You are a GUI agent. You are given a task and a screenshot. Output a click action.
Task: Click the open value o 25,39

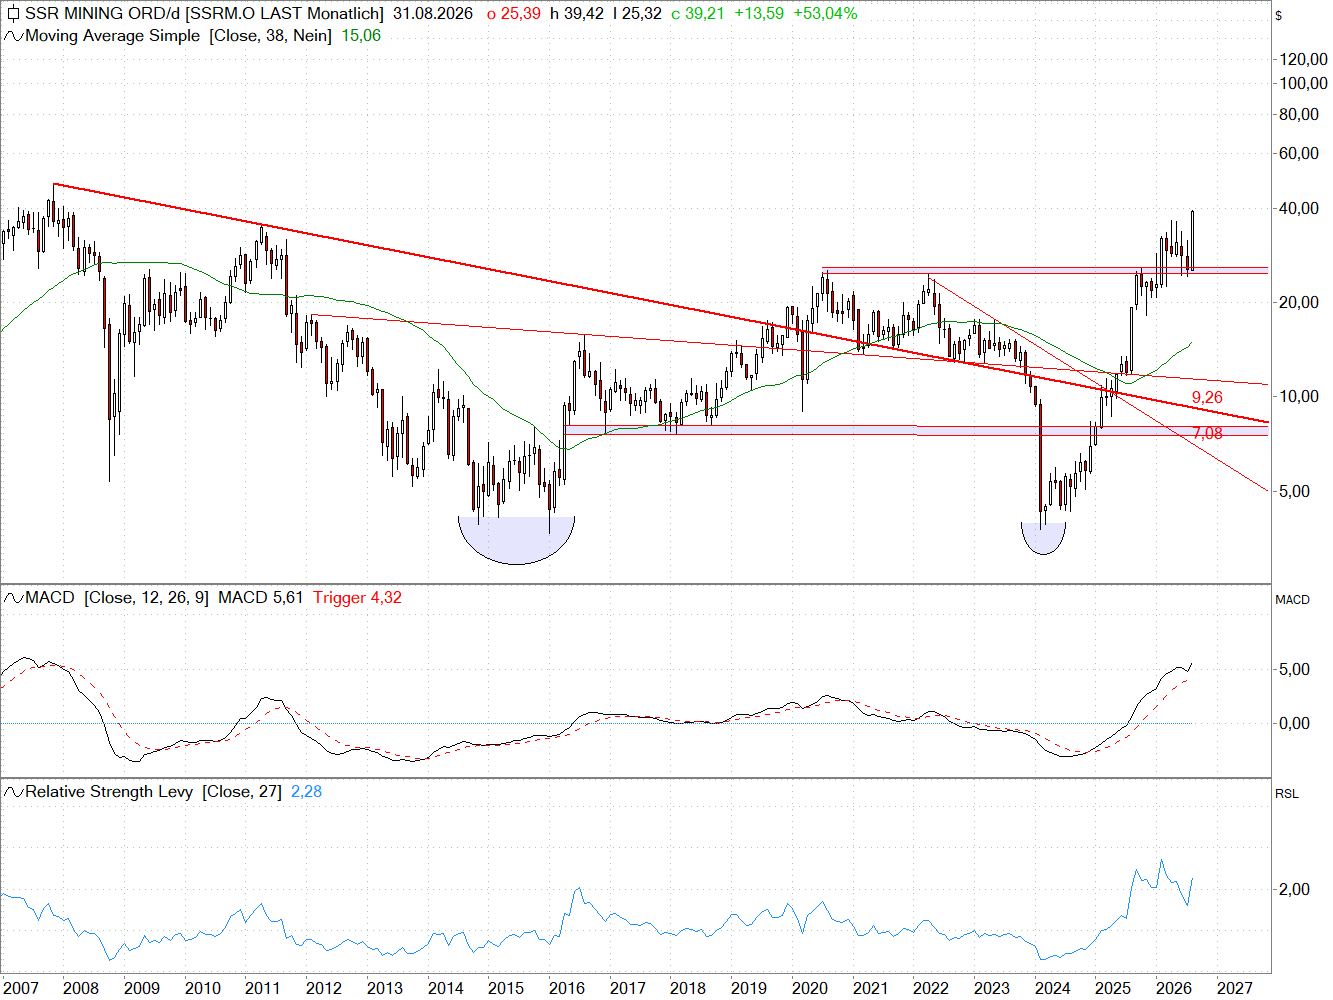point(513,14)
